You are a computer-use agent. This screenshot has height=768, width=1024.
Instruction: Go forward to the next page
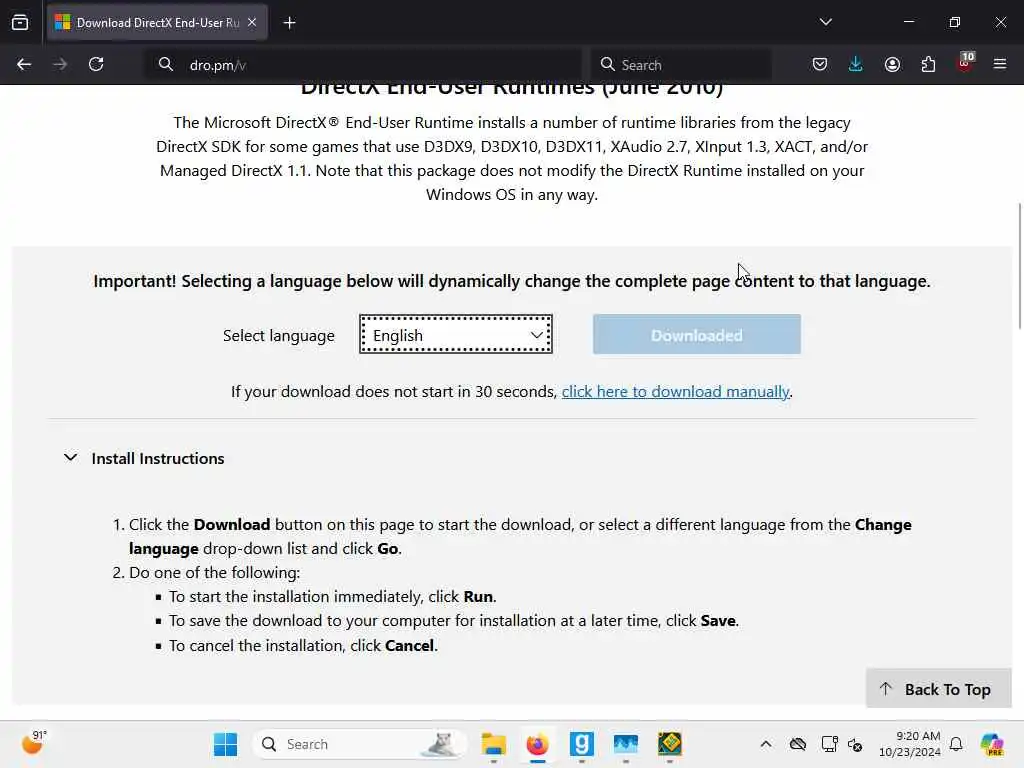coord(60,64)
